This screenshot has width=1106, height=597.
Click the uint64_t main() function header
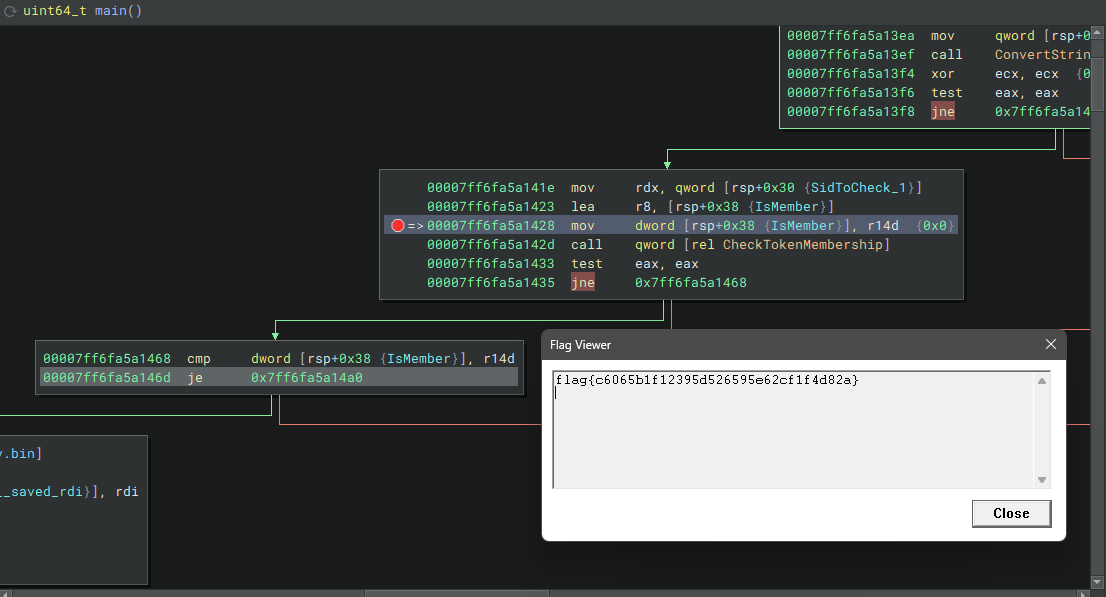coord(82,11)
